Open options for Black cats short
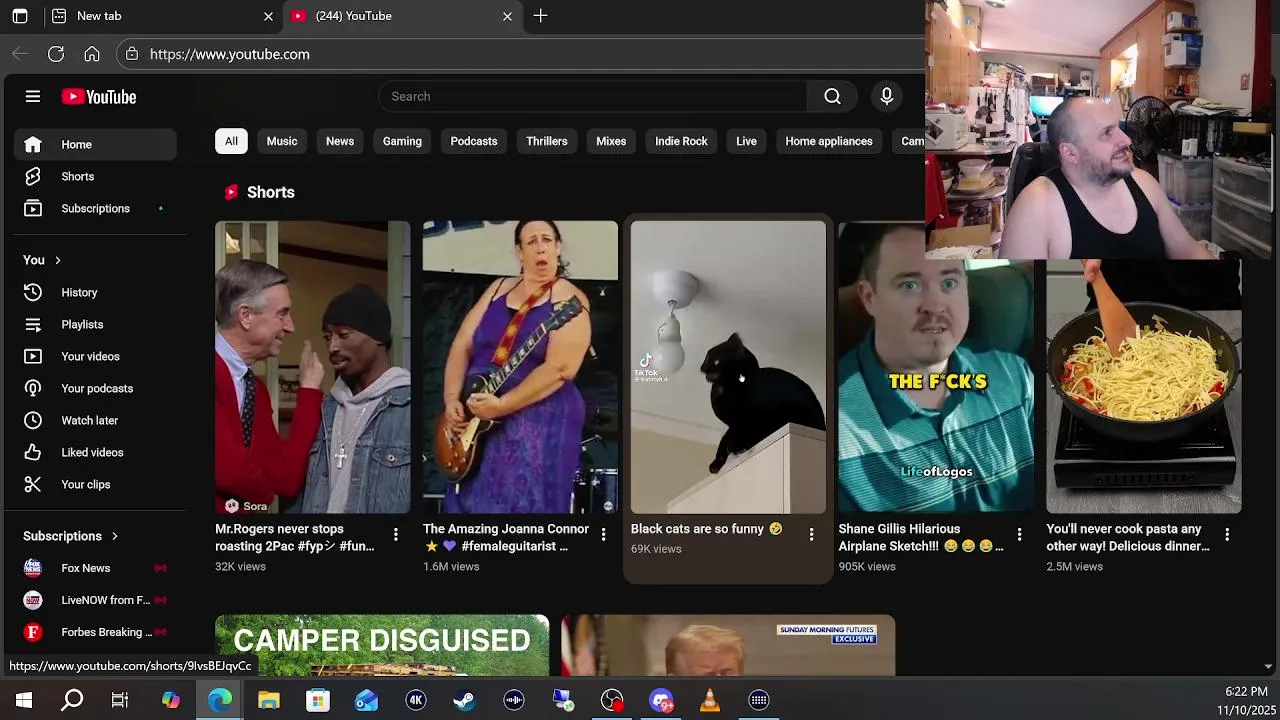This screenshot has width=1280, height=720. pos(811,535)
